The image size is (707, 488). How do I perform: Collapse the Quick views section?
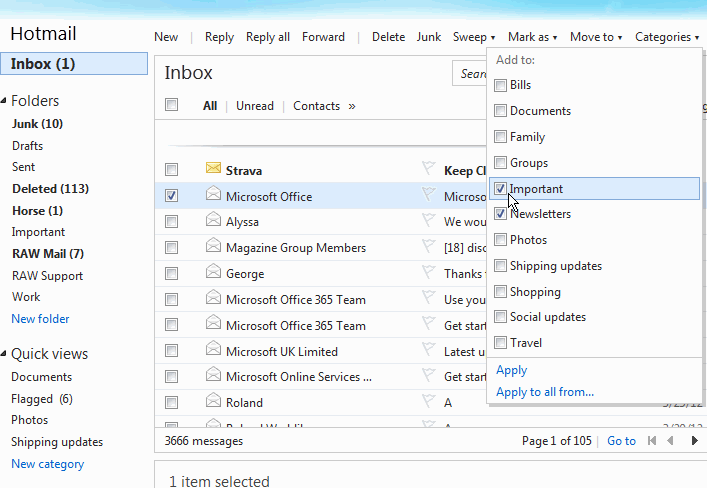click(4, 354)
